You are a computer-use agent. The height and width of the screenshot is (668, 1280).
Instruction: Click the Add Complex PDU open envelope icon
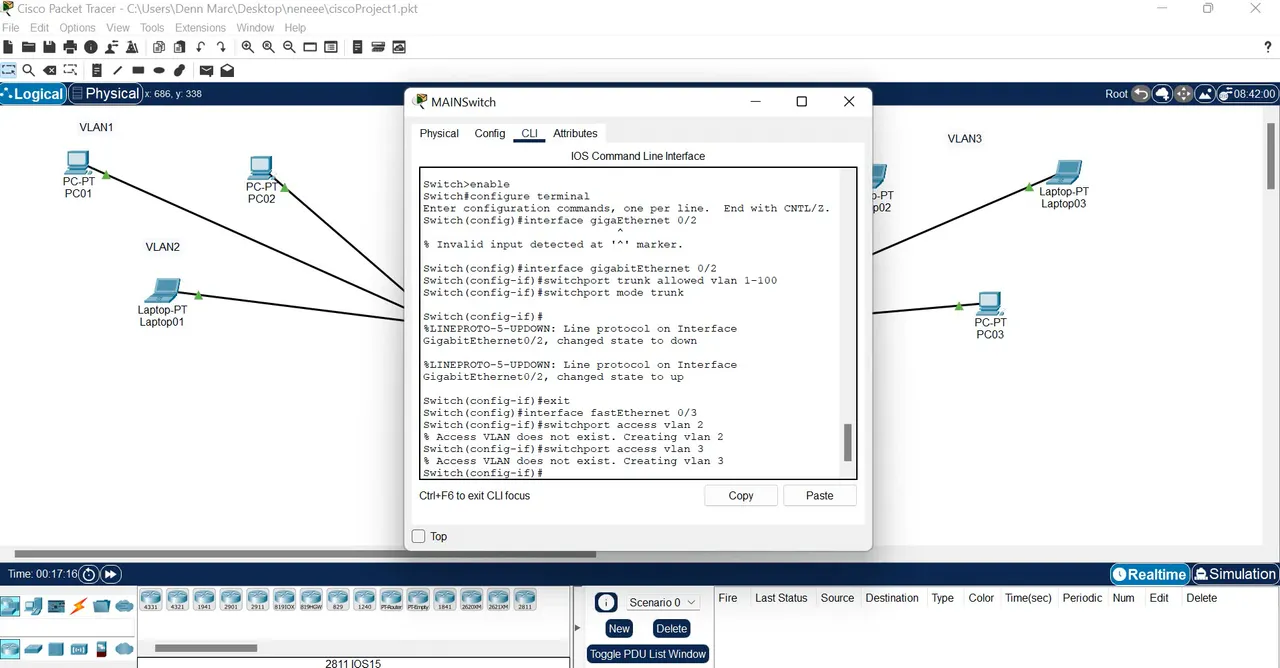[227, 70]
